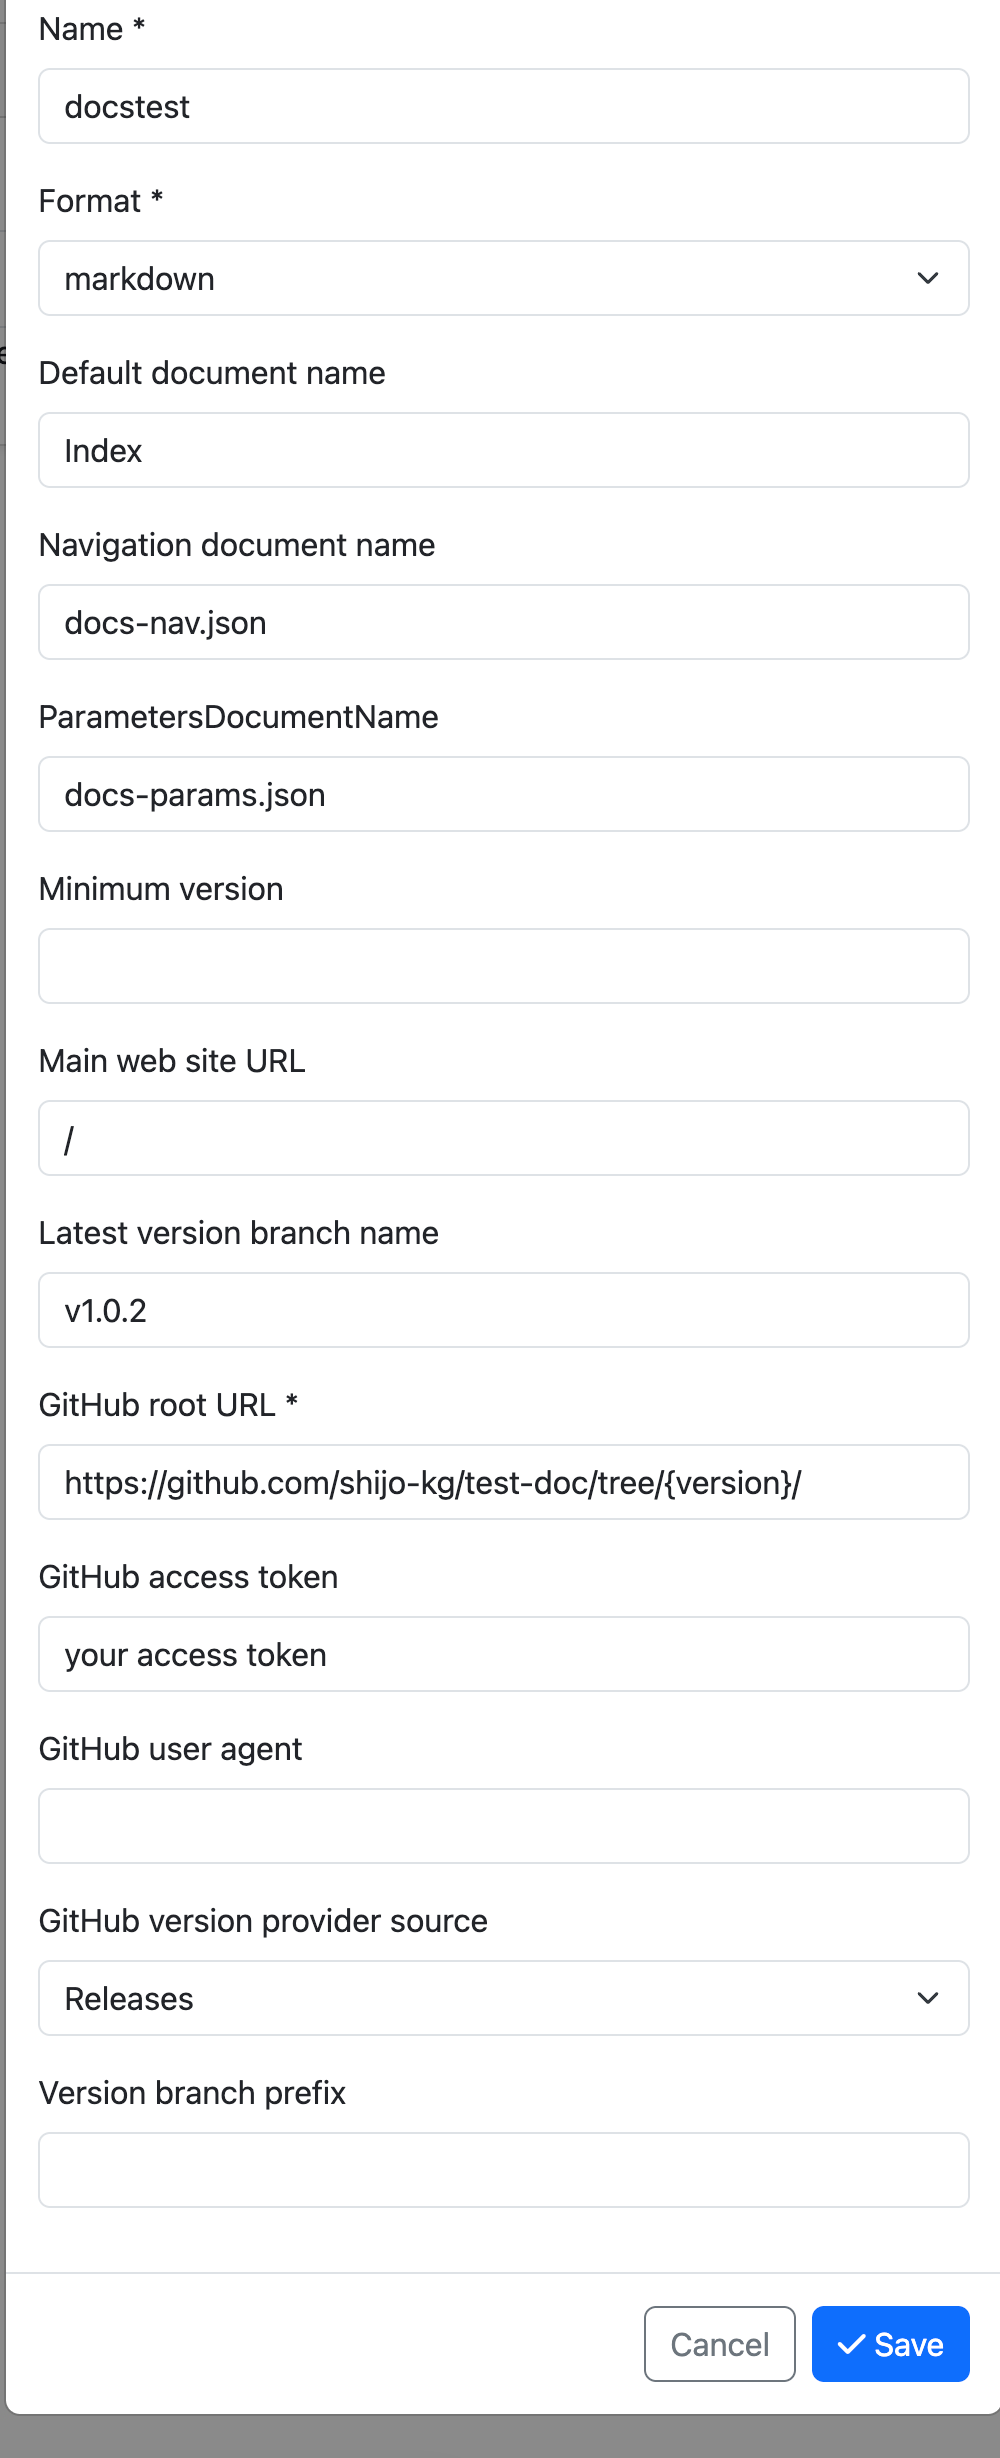The image size is (1000, 2458).
Task: Edit the Latest version branch name field
Action: (x=503, y=1310)
